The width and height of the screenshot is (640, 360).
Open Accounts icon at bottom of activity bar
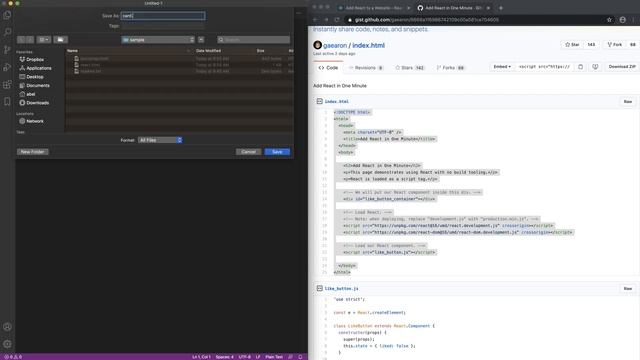7,327
